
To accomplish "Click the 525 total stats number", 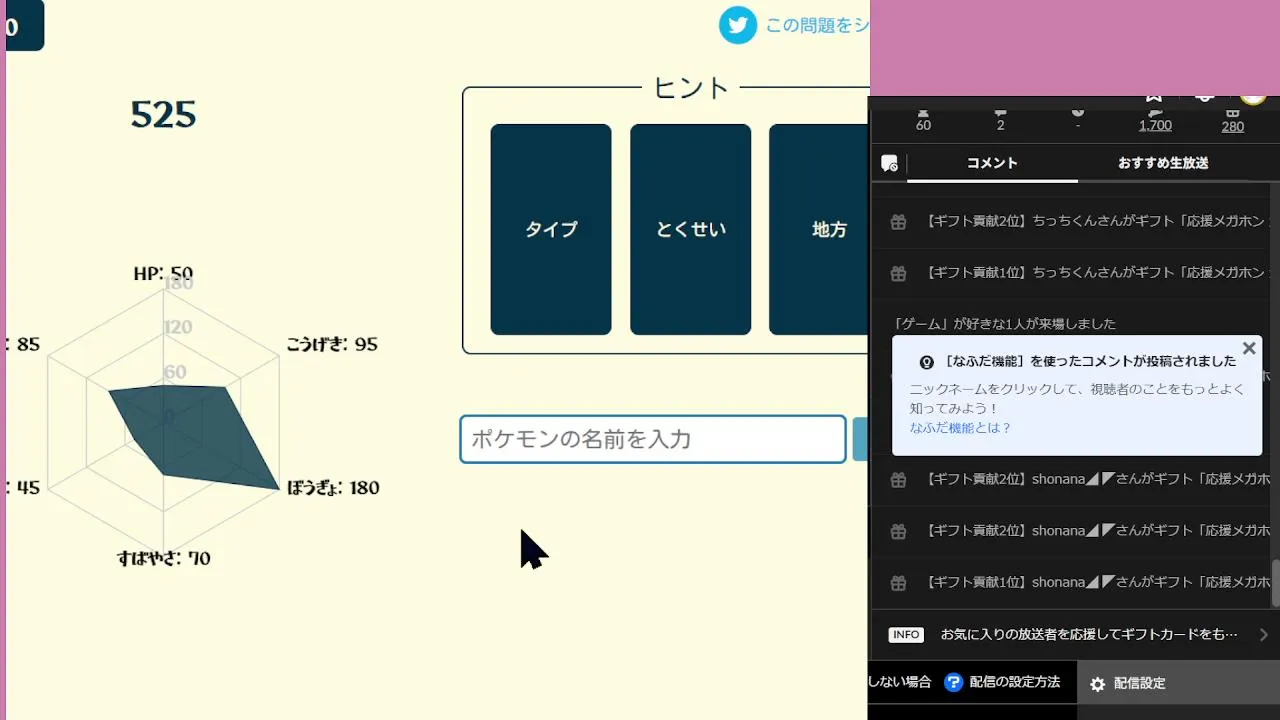I will coord(163,115).
